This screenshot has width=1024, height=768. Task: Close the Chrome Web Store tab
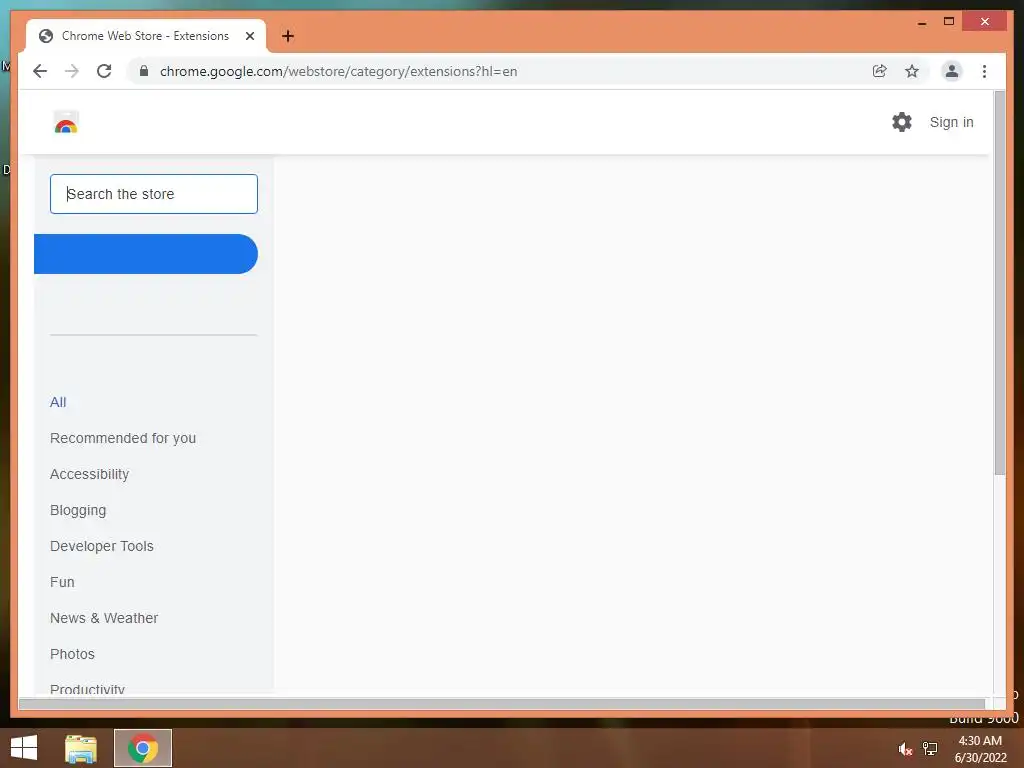[249, 36]
